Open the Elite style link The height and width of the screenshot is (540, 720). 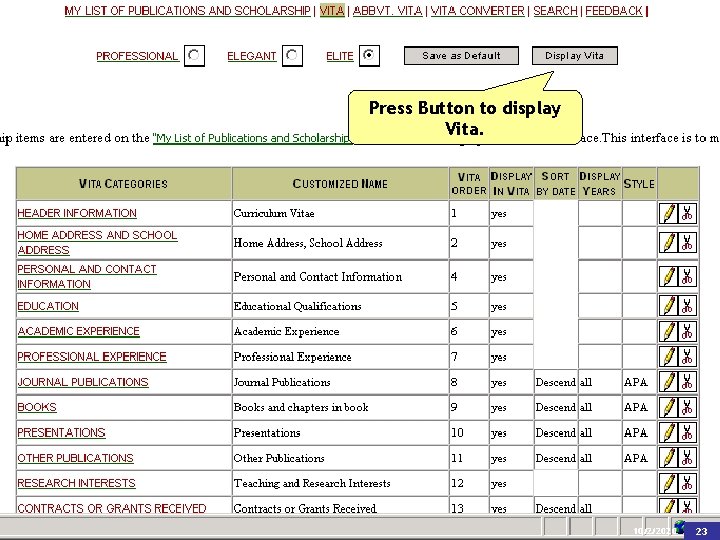(340, 56)
